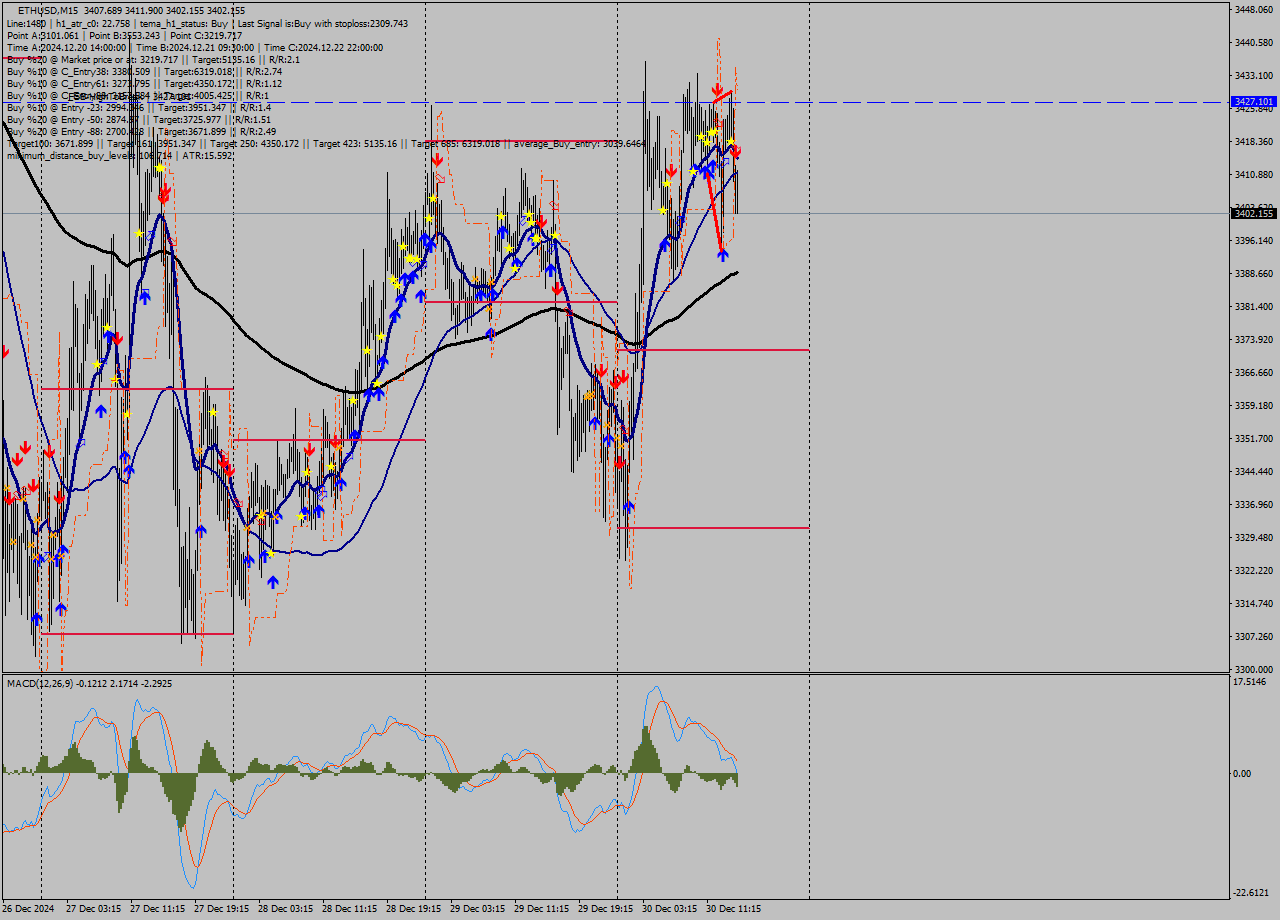Click the 3366.660 price axis label
1280x920 pixels.
[1253, 372]
